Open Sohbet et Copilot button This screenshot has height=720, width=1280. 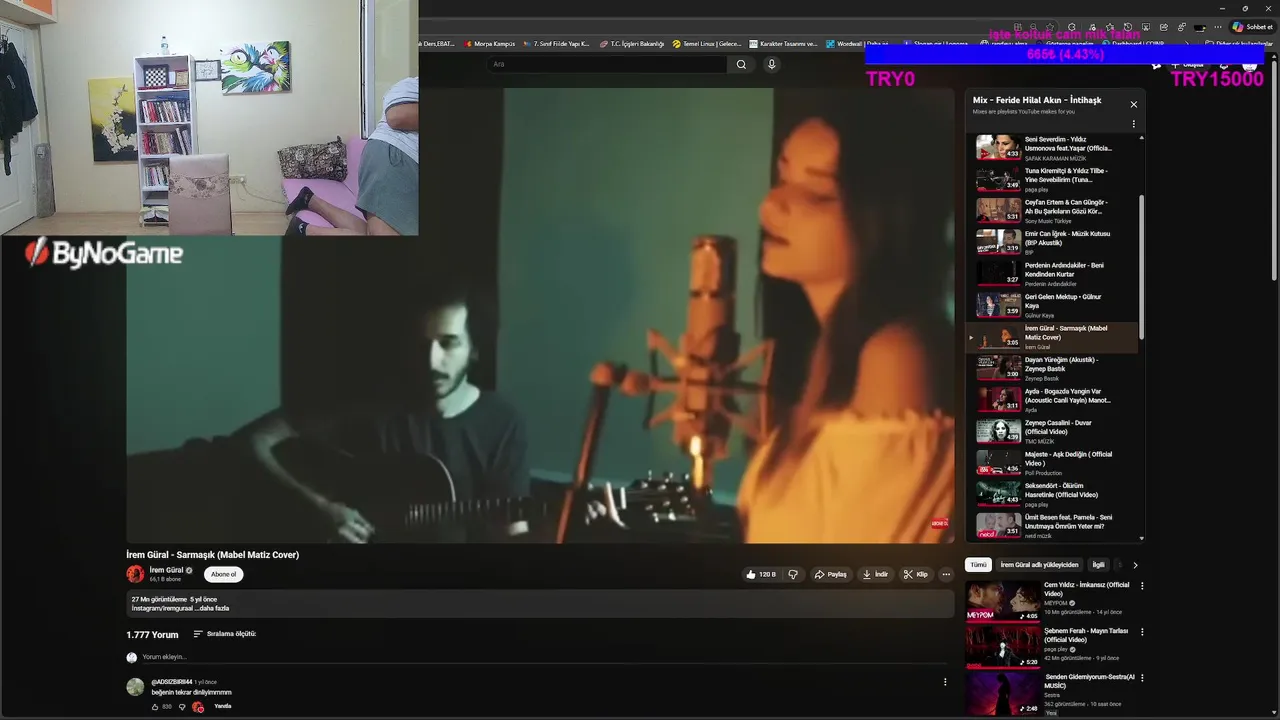(1252, 27)
